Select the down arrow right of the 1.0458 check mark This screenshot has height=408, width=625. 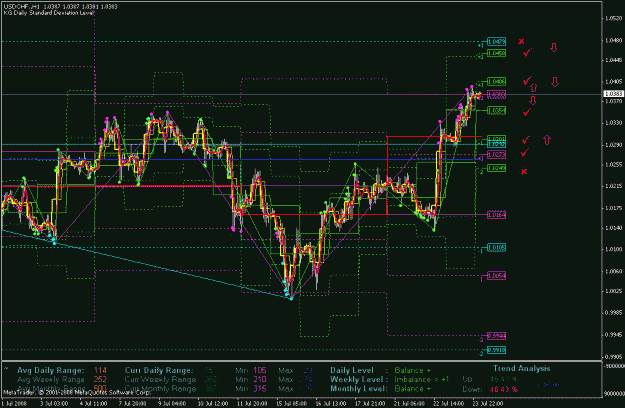(x=554, y=47)
